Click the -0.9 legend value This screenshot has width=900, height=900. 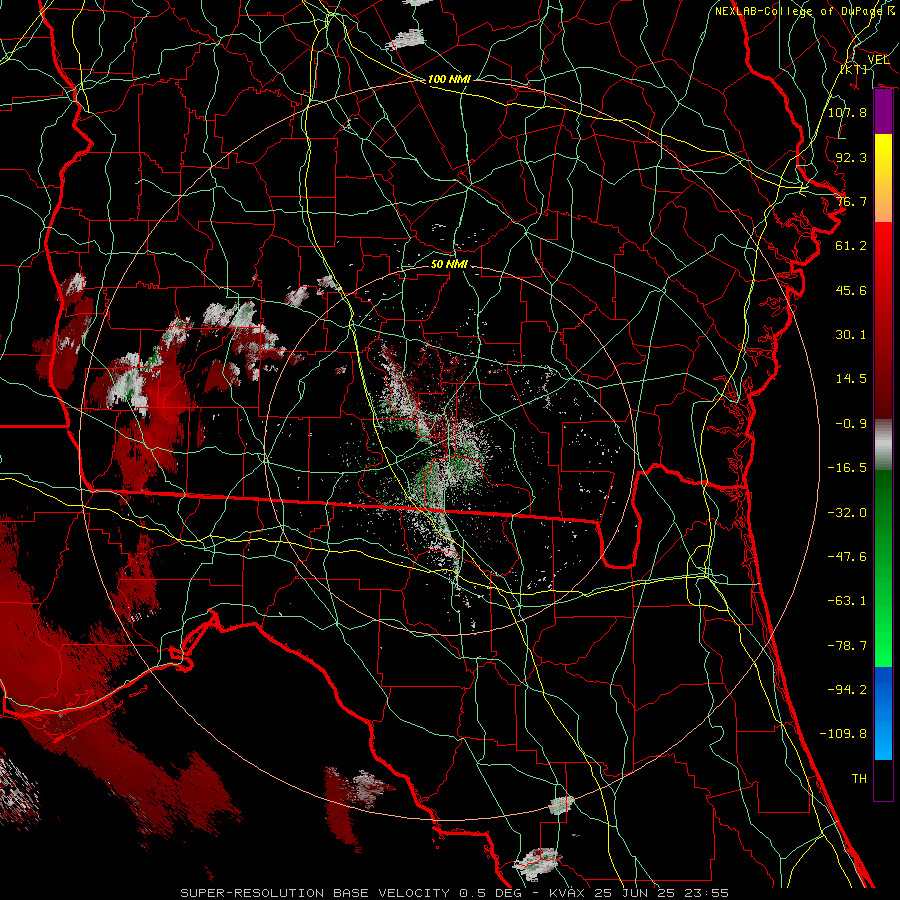(851, 424)
